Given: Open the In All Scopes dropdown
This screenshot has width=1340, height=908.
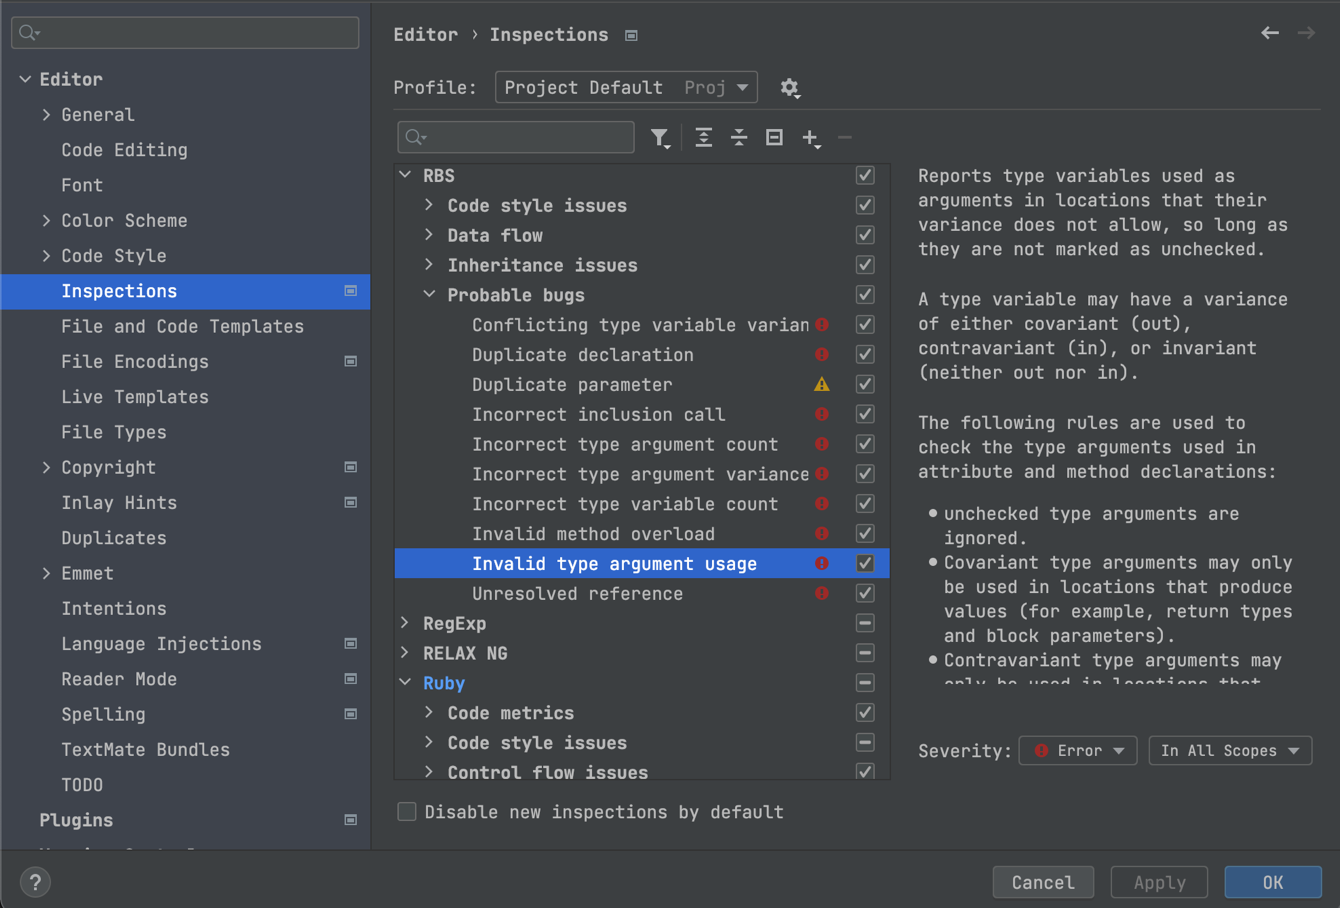Looking at the screenshot, I should (x=1229, y=750).
